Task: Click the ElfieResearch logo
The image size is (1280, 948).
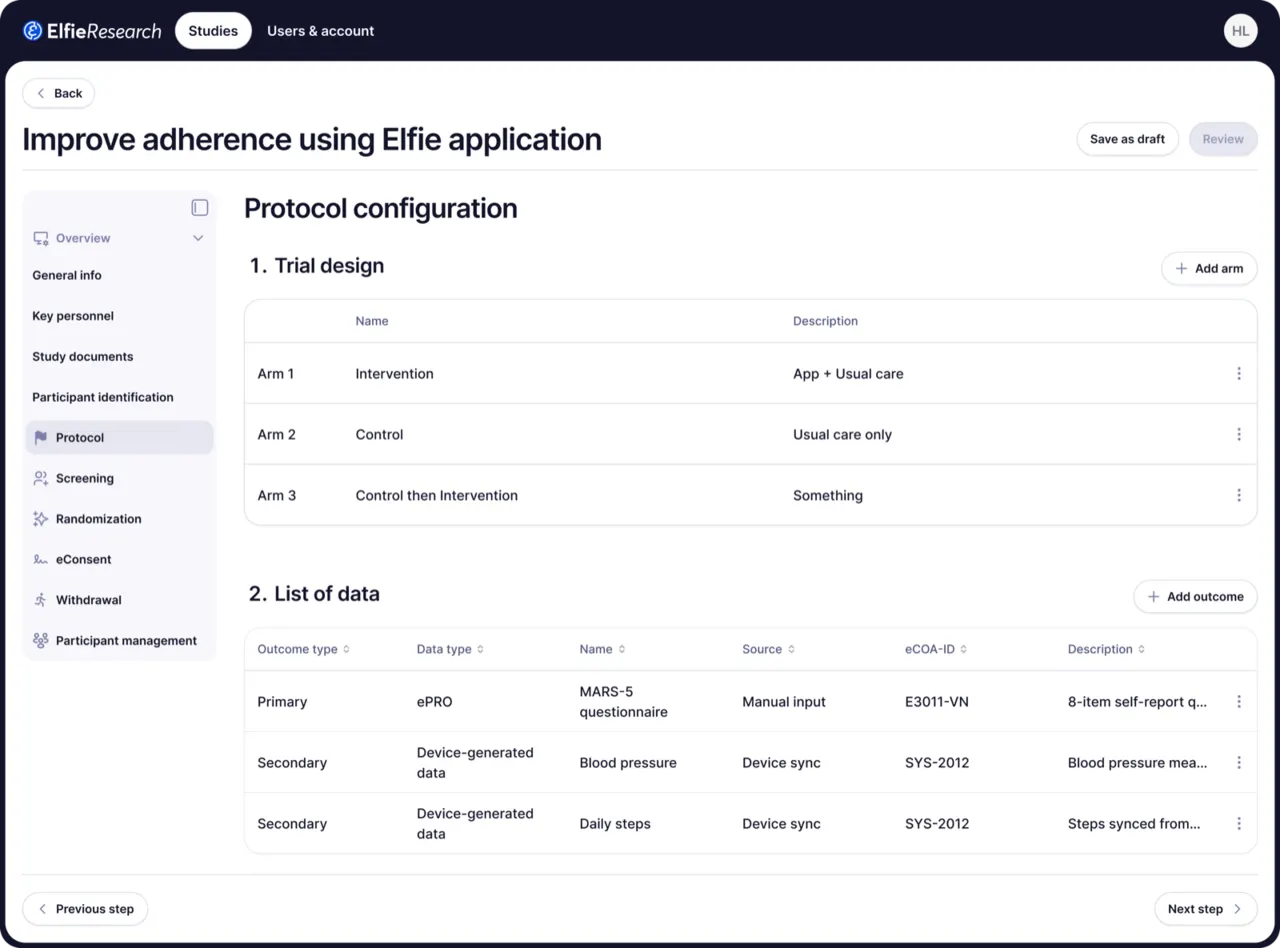Action: click(x=92, y=31)
